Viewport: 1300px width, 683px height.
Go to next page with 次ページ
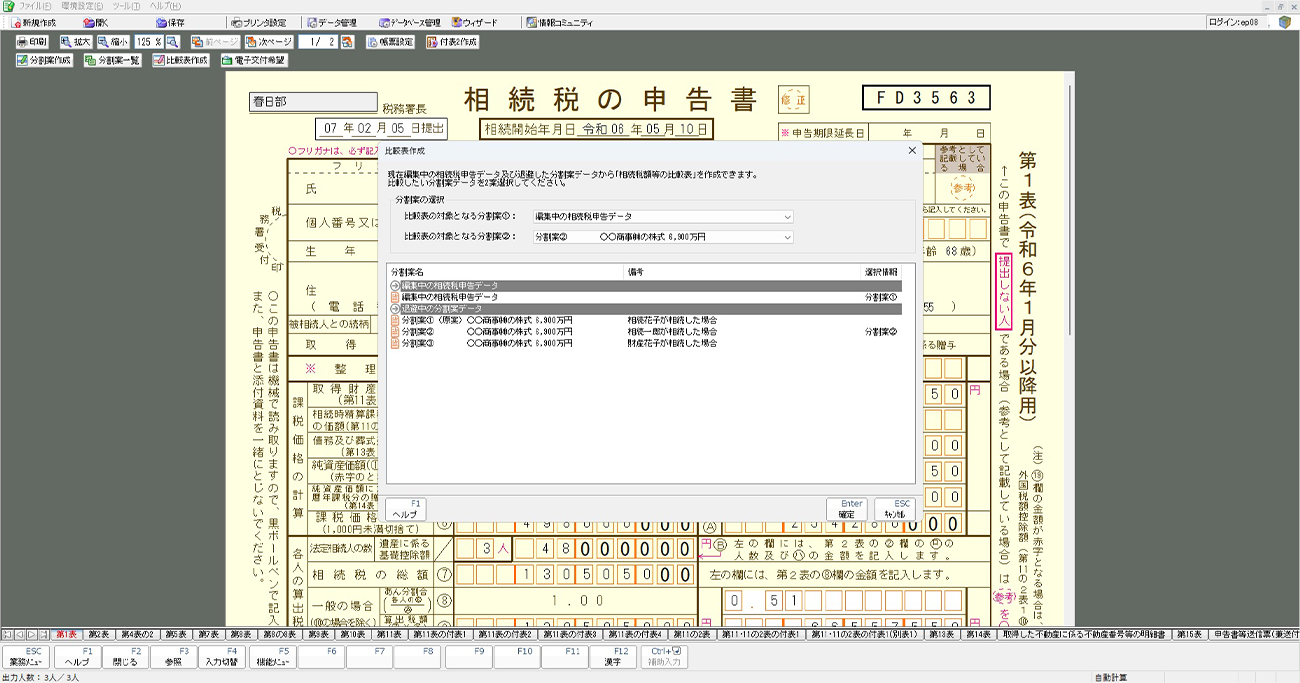click(268, 42)
